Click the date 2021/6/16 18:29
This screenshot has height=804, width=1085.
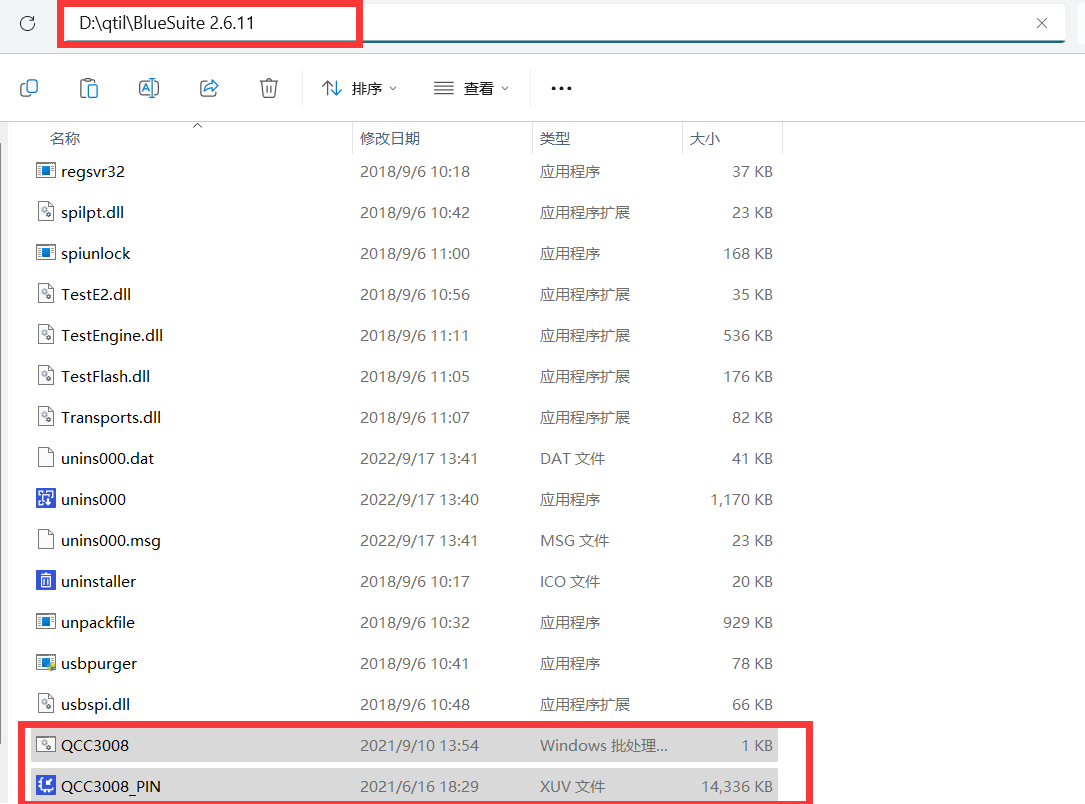[419, 786]
